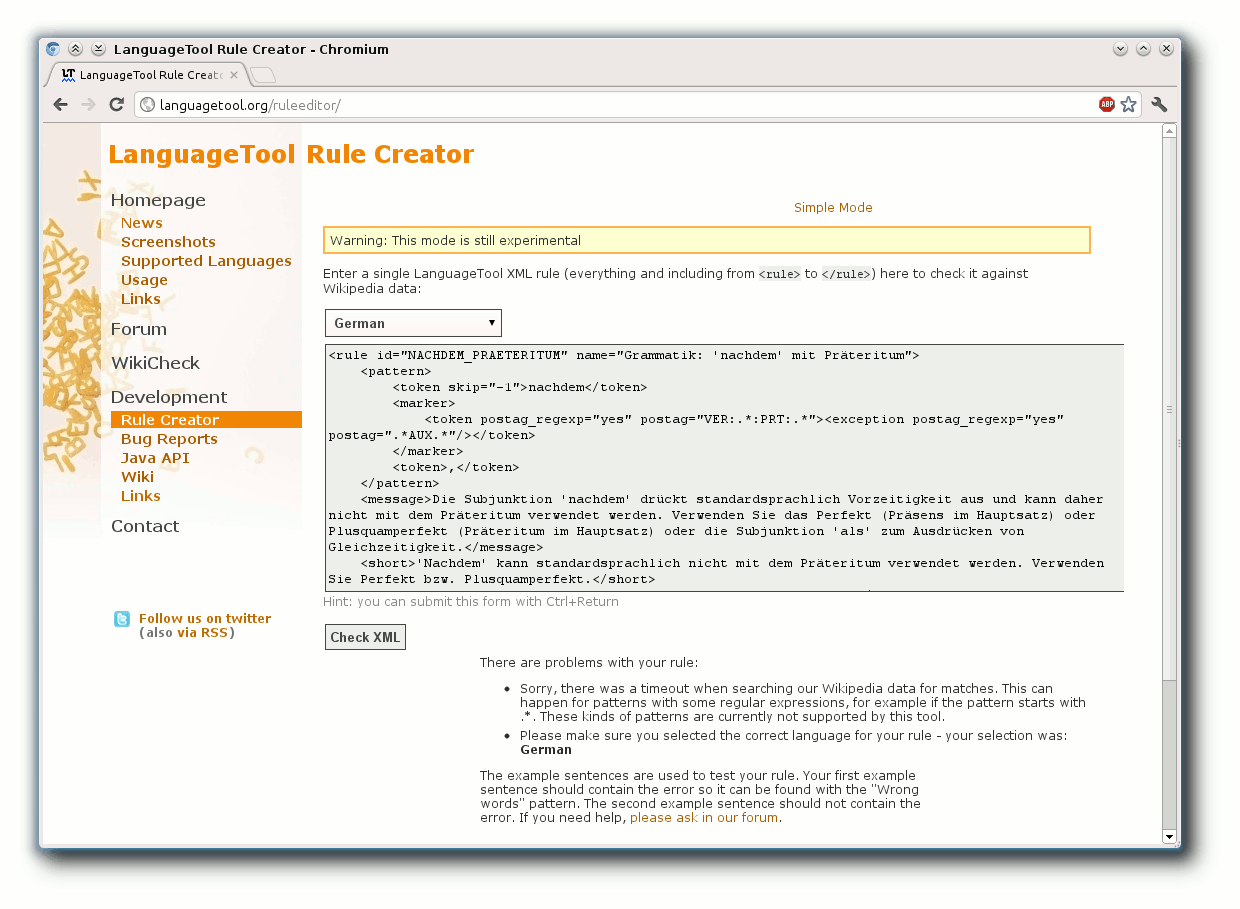Close the LanguageTool Rule Creator tab
This screenshot has height=909, width=1240.
tap(234, 75)
